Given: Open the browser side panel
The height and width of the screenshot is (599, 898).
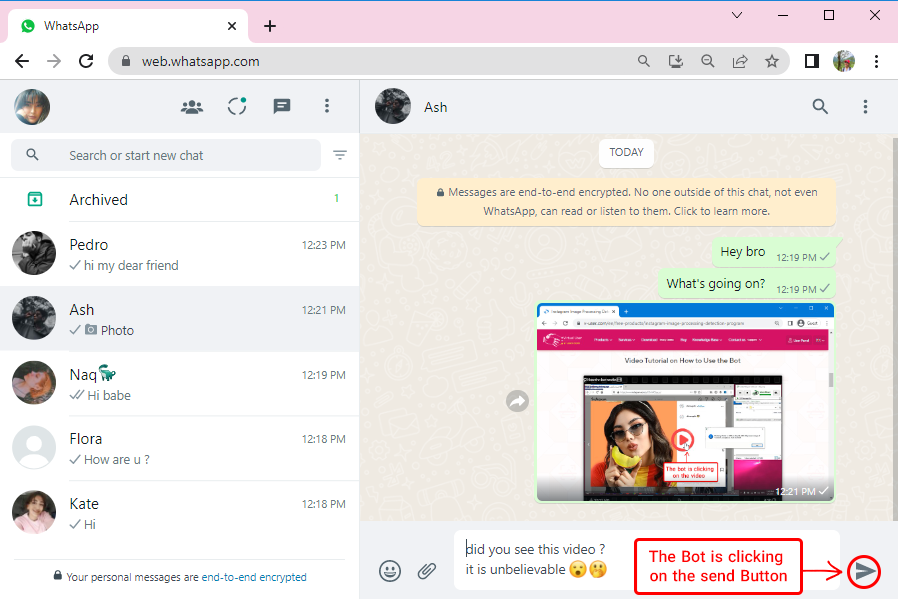Looking at the screenshot, I should click(x=812, y=61).
